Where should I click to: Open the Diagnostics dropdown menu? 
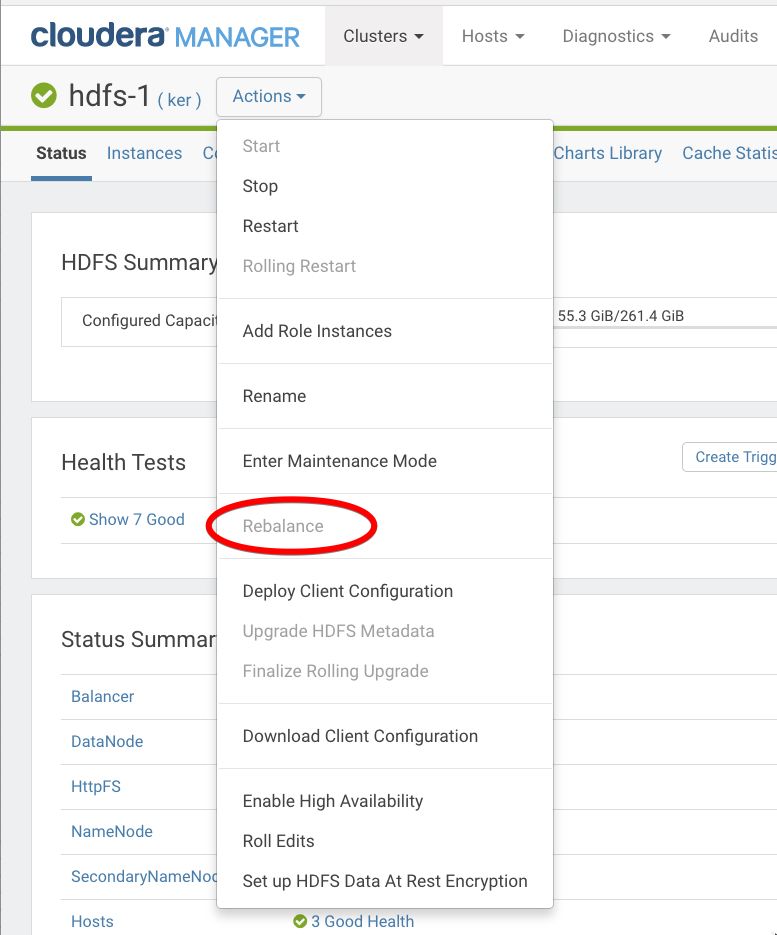(616, 36)
